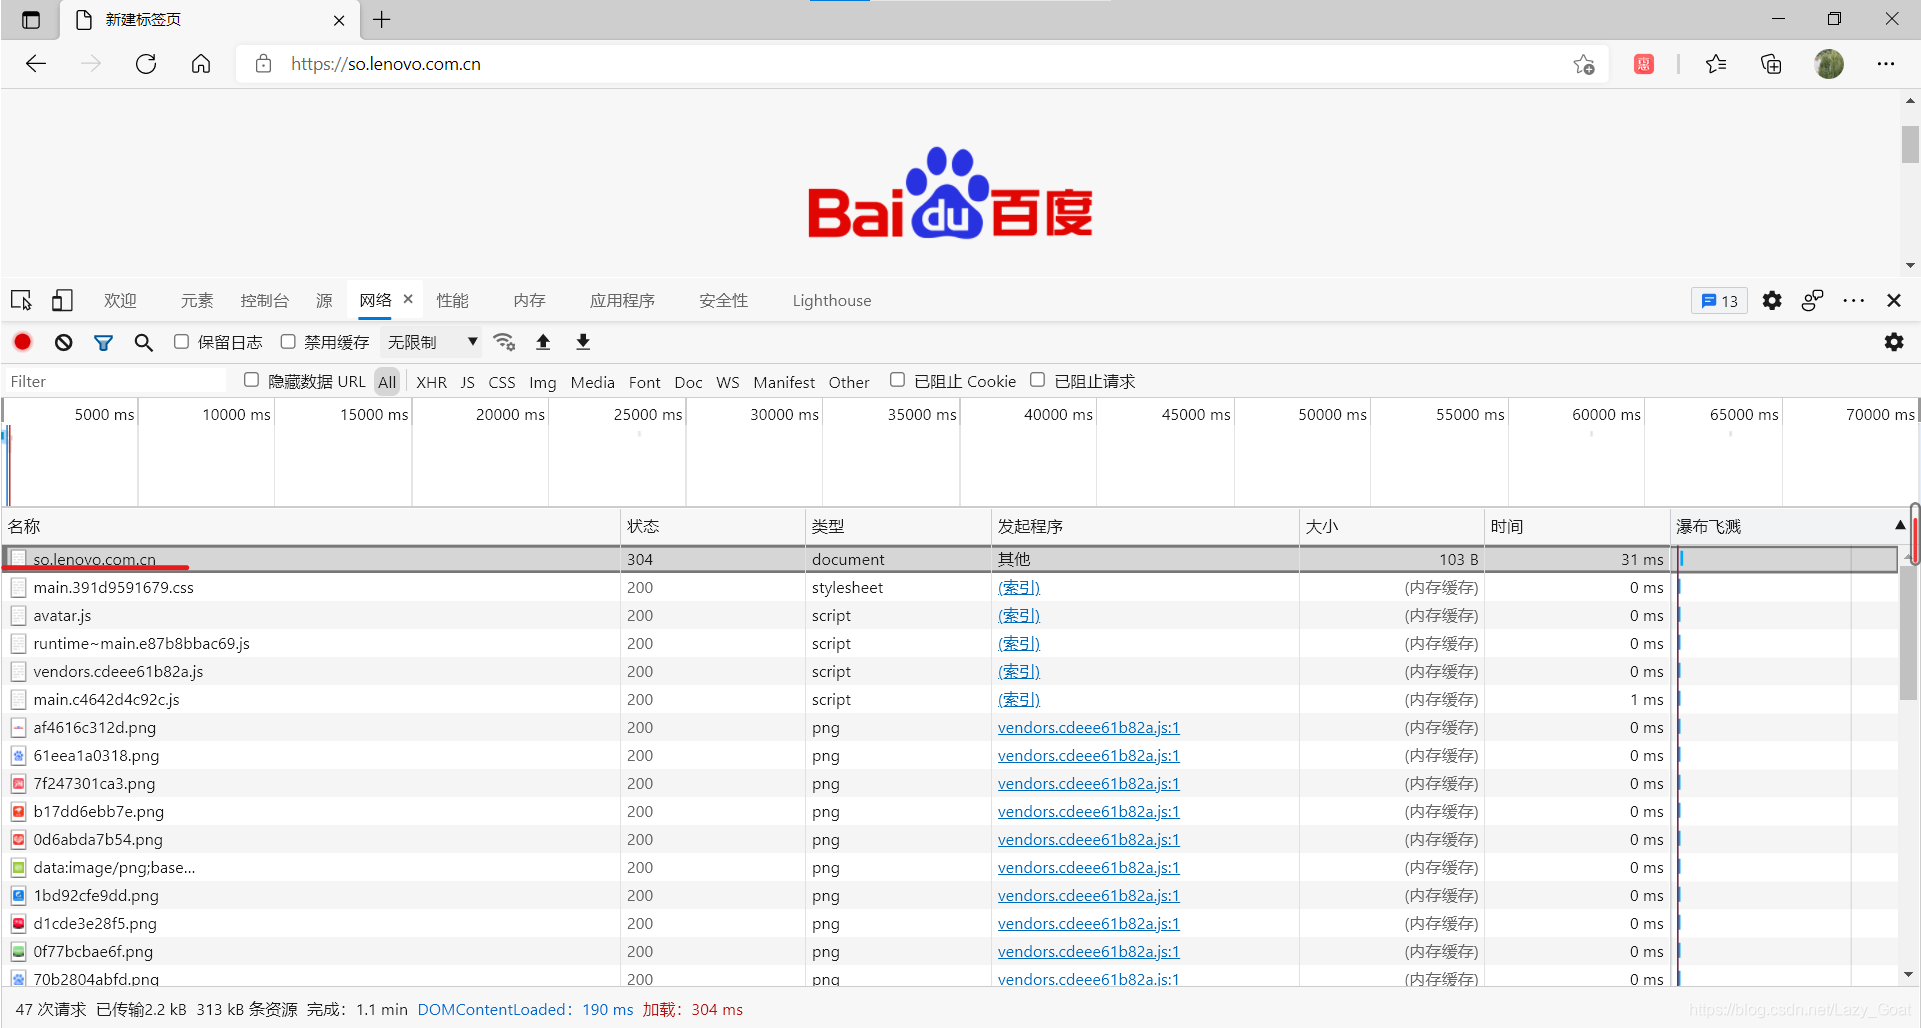
Task: Filter requests by Img type
Action: (x=543, y=382)
